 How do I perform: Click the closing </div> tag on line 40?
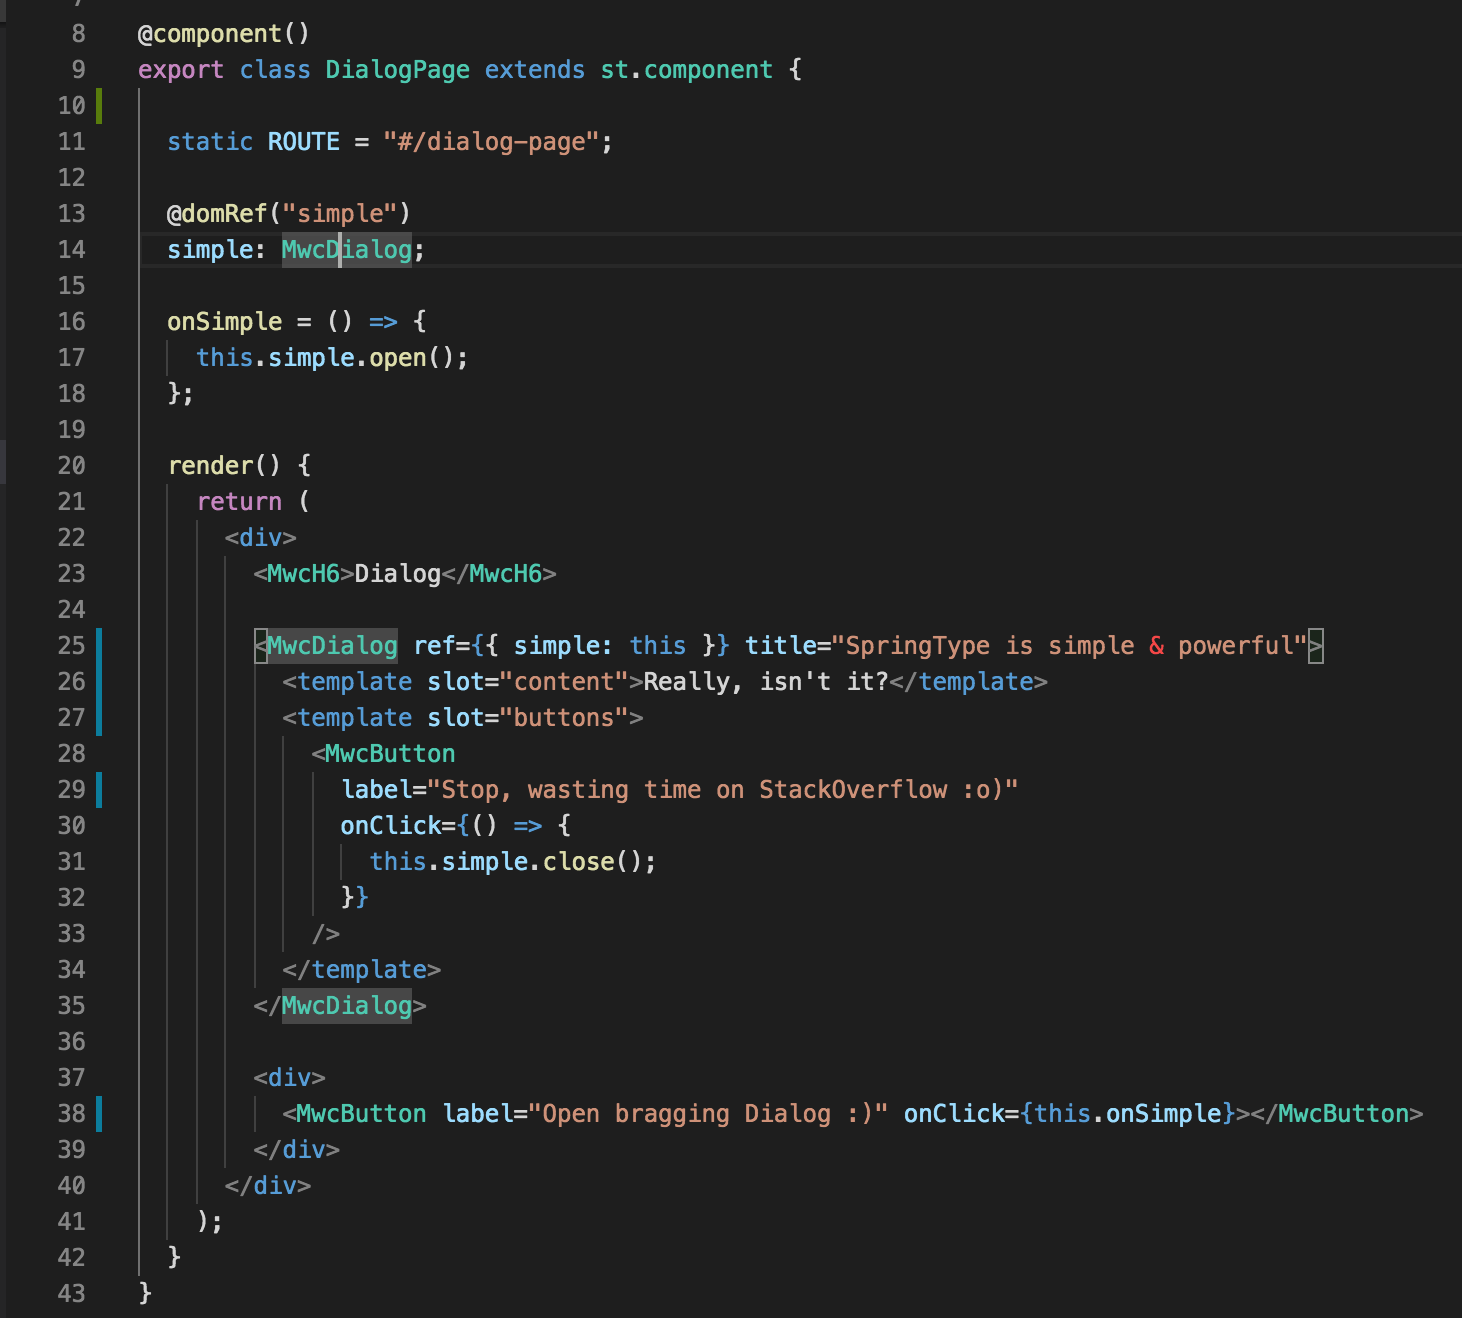(x=268, y=1186)
